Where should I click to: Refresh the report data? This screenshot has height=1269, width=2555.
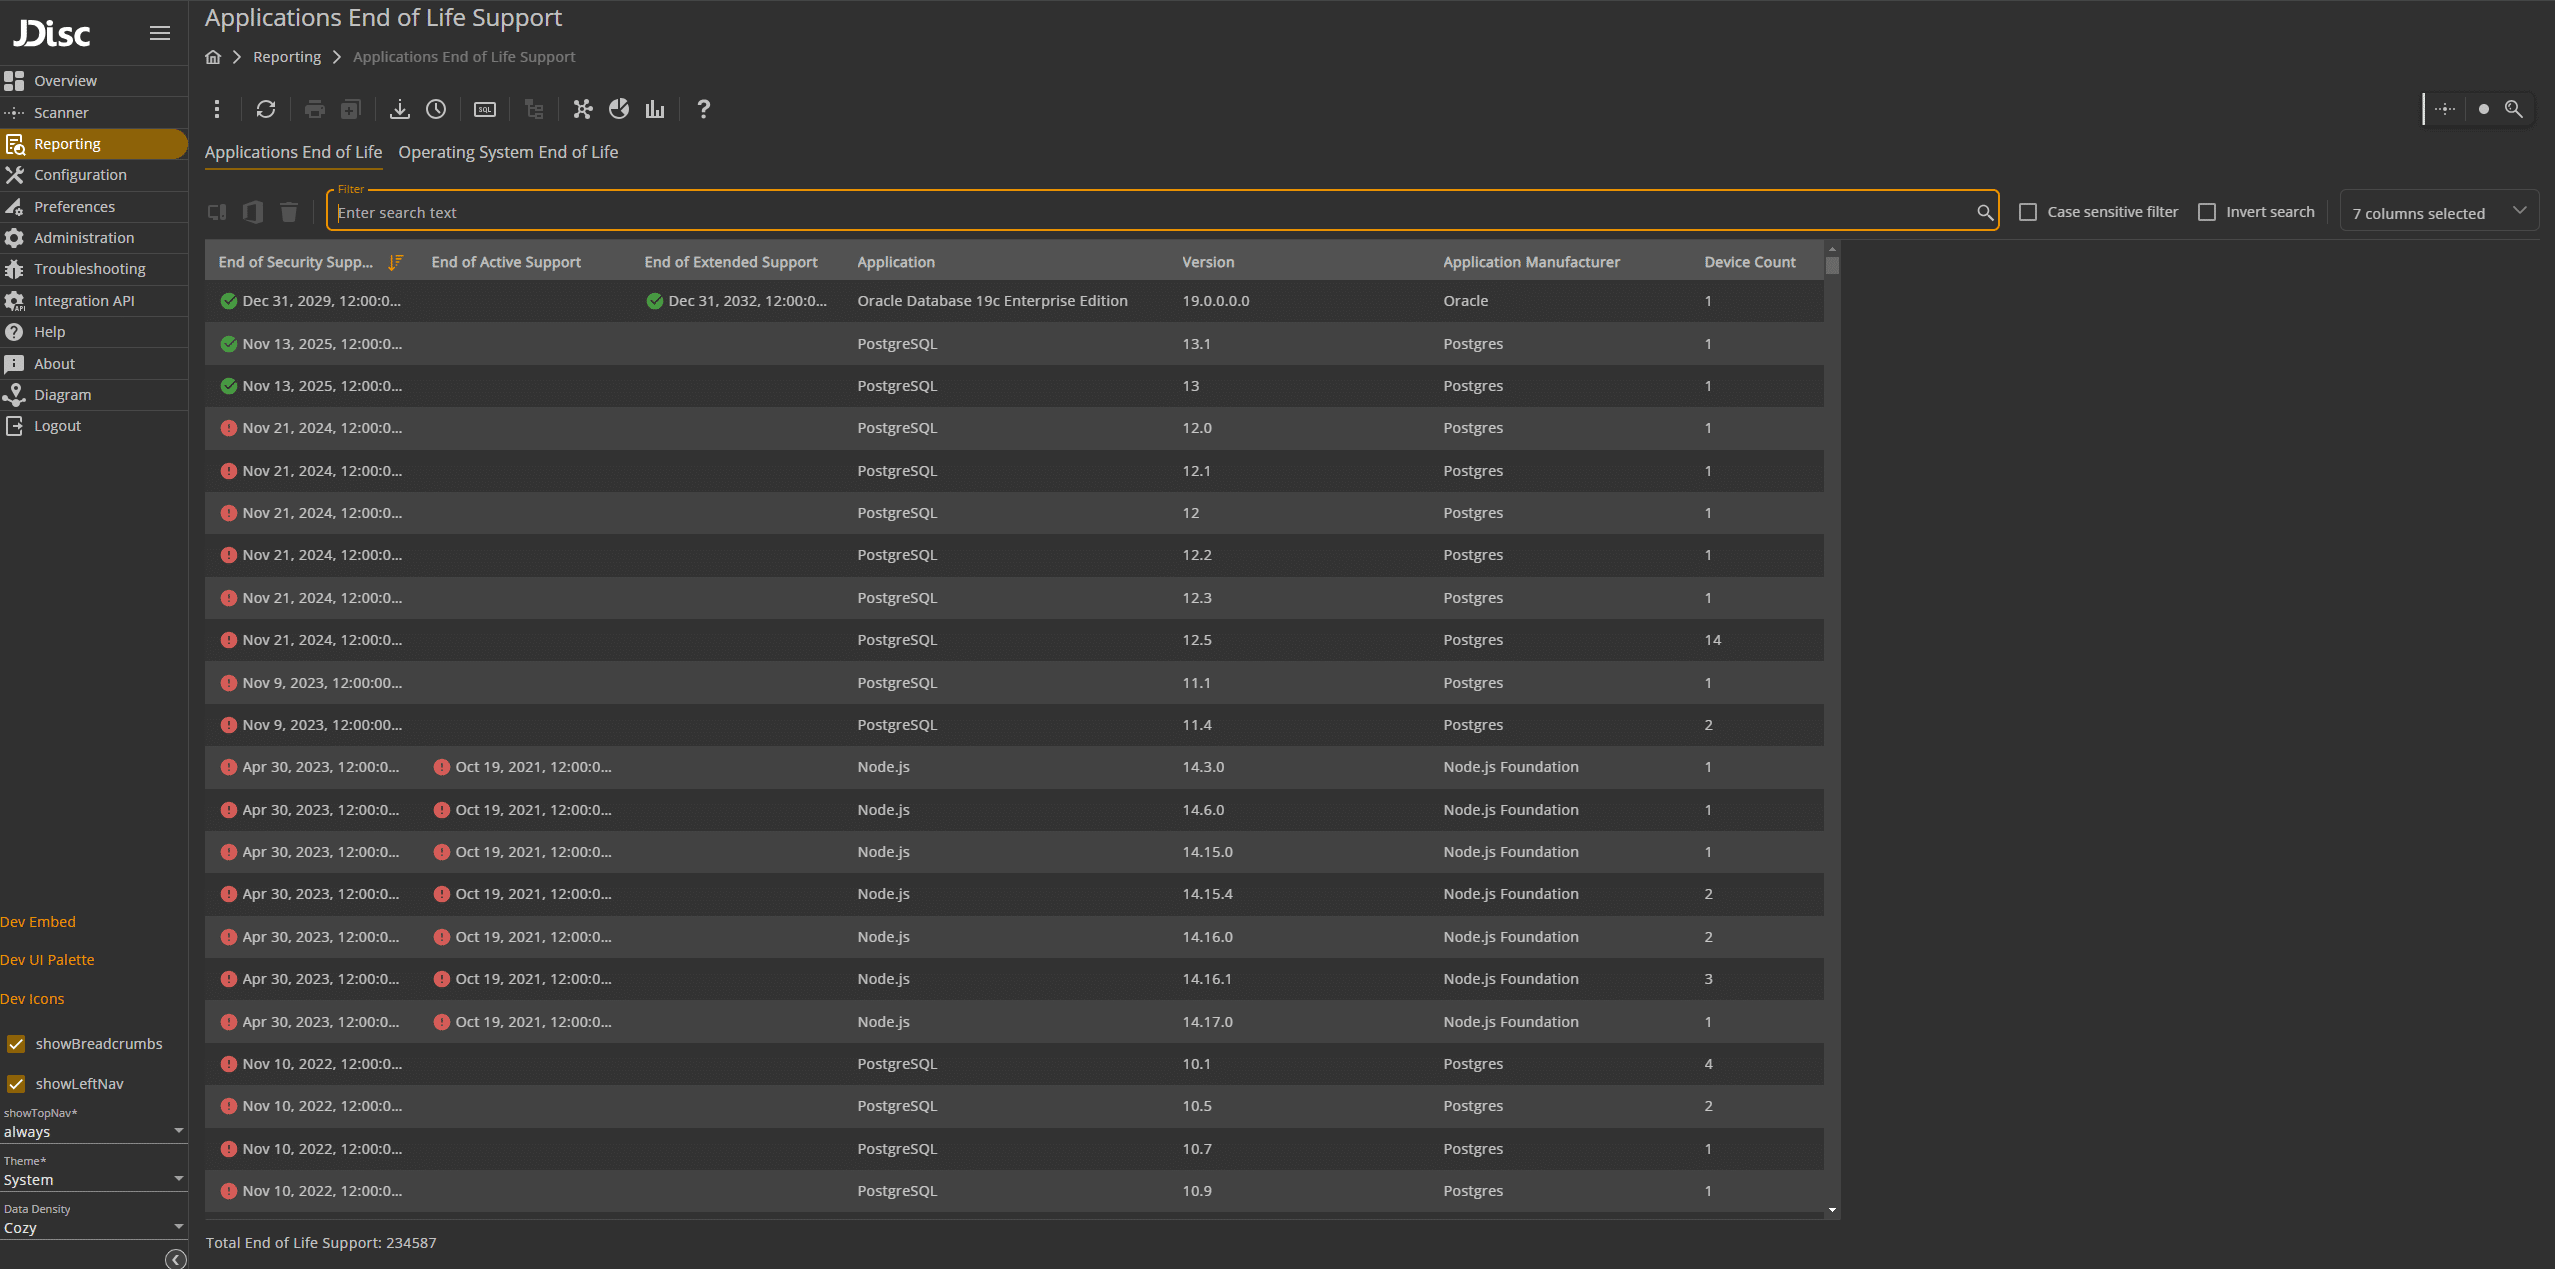pyautogui.click(x=265, y=109)
